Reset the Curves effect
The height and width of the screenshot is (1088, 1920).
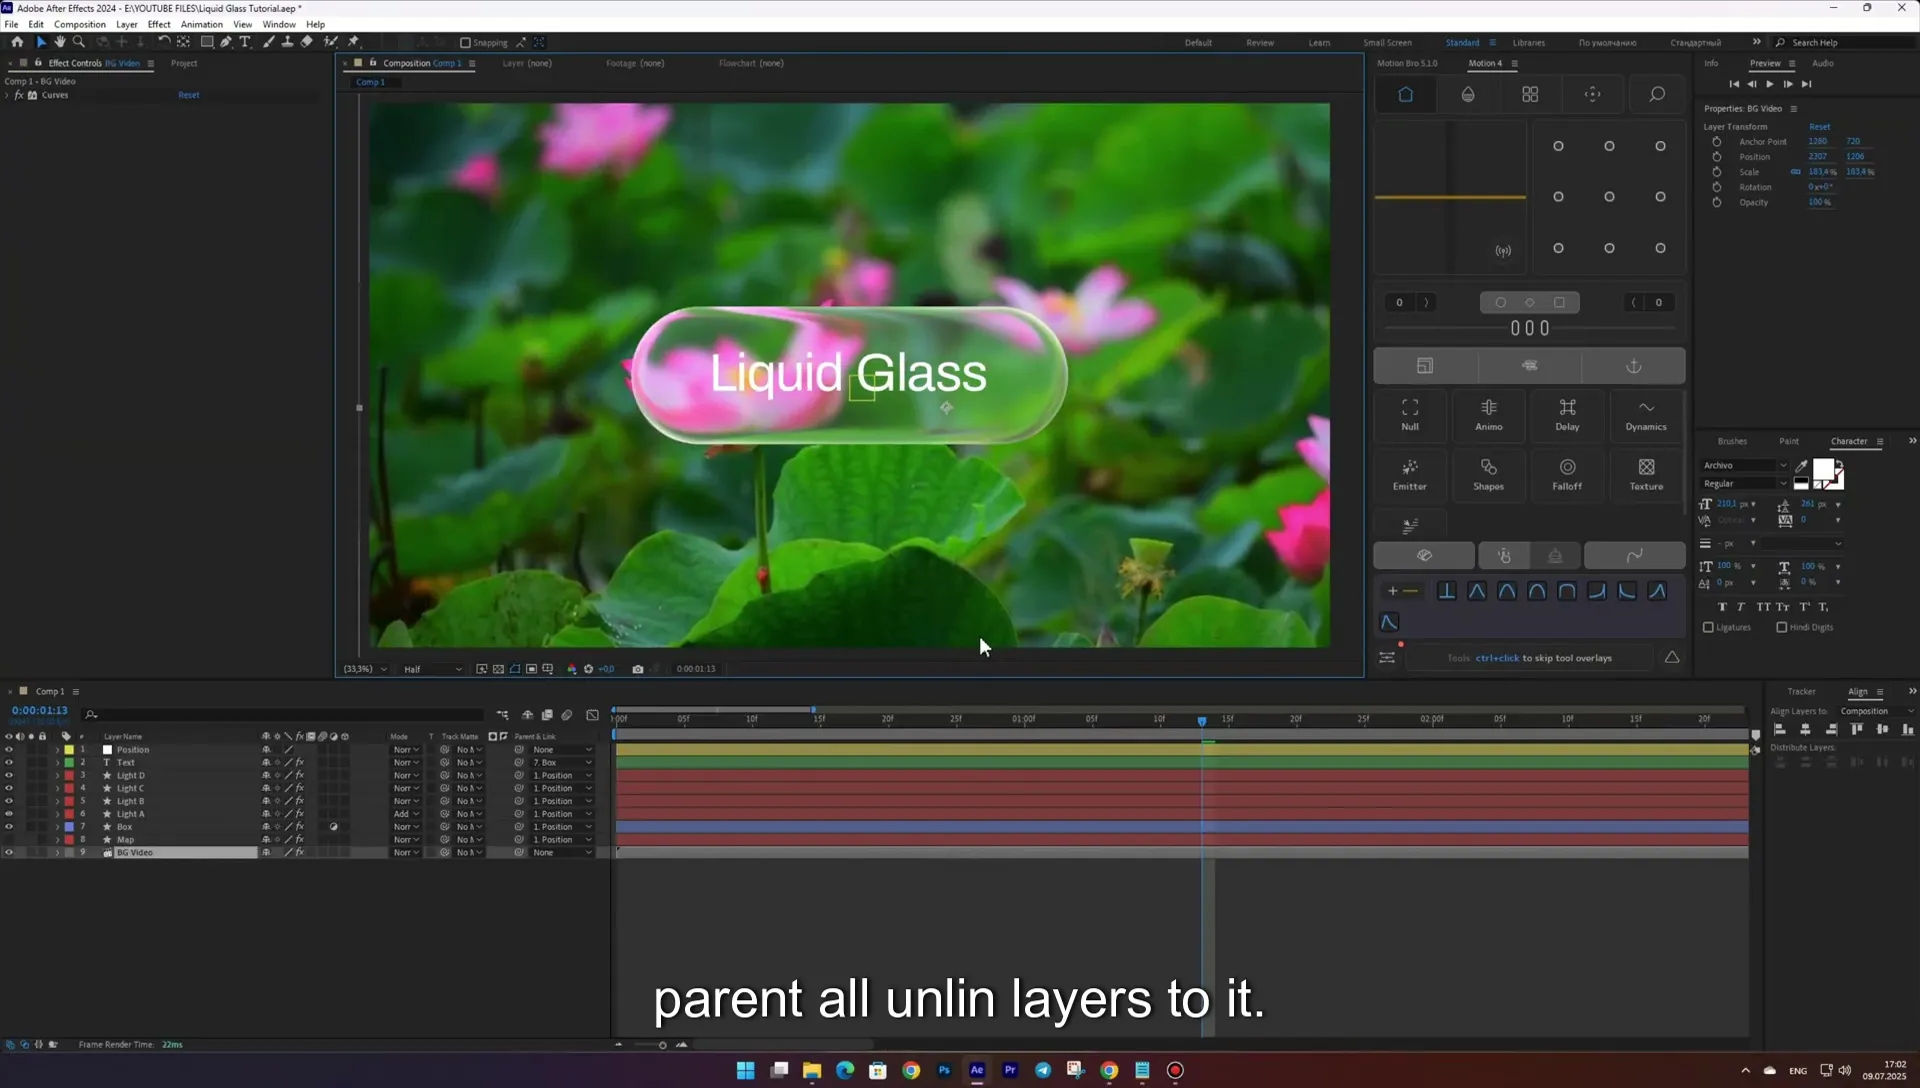(189, 95)
